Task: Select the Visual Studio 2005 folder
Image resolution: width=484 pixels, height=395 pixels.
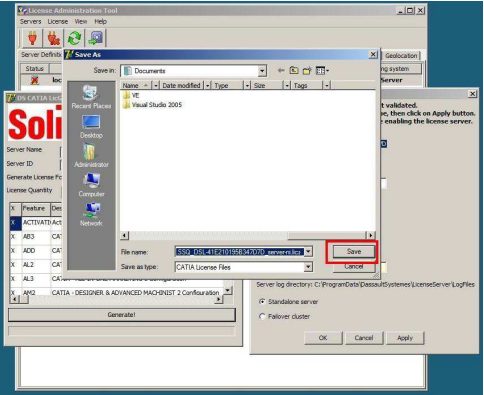Action: [153, 105]
